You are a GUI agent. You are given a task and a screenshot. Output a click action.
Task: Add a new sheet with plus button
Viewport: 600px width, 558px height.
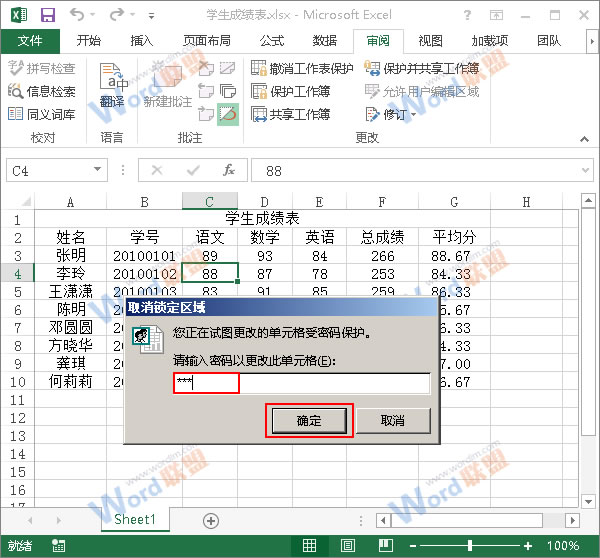[211, 520]
